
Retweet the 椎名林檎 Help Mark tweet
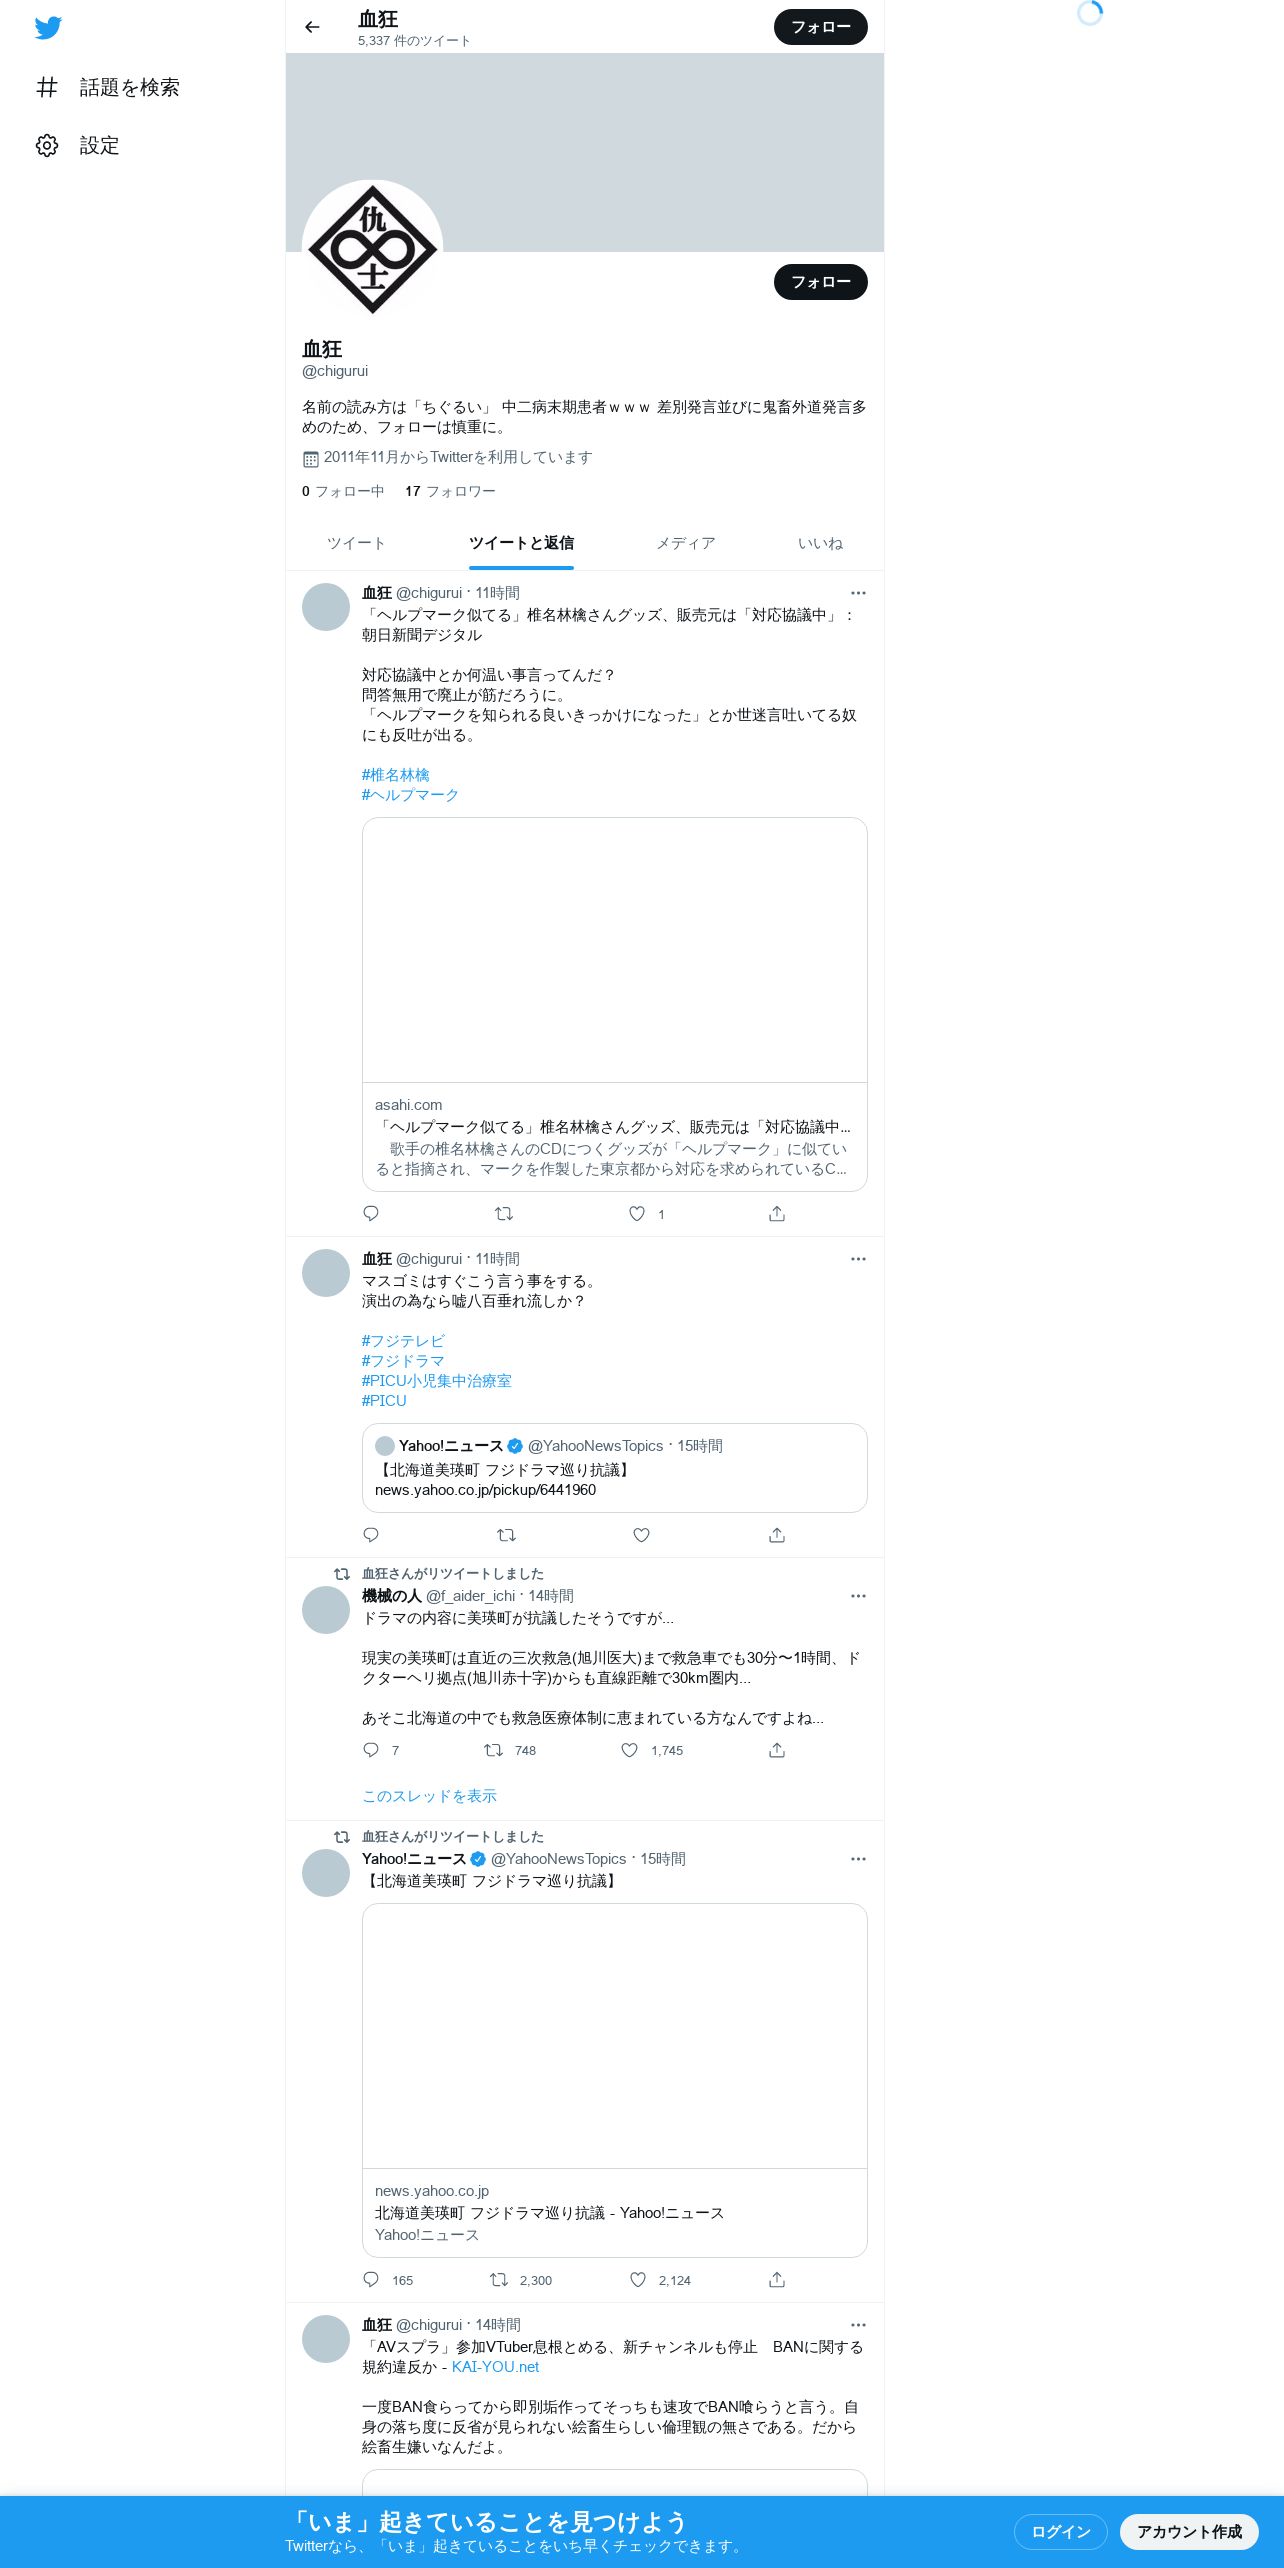tap(504, 1213)
